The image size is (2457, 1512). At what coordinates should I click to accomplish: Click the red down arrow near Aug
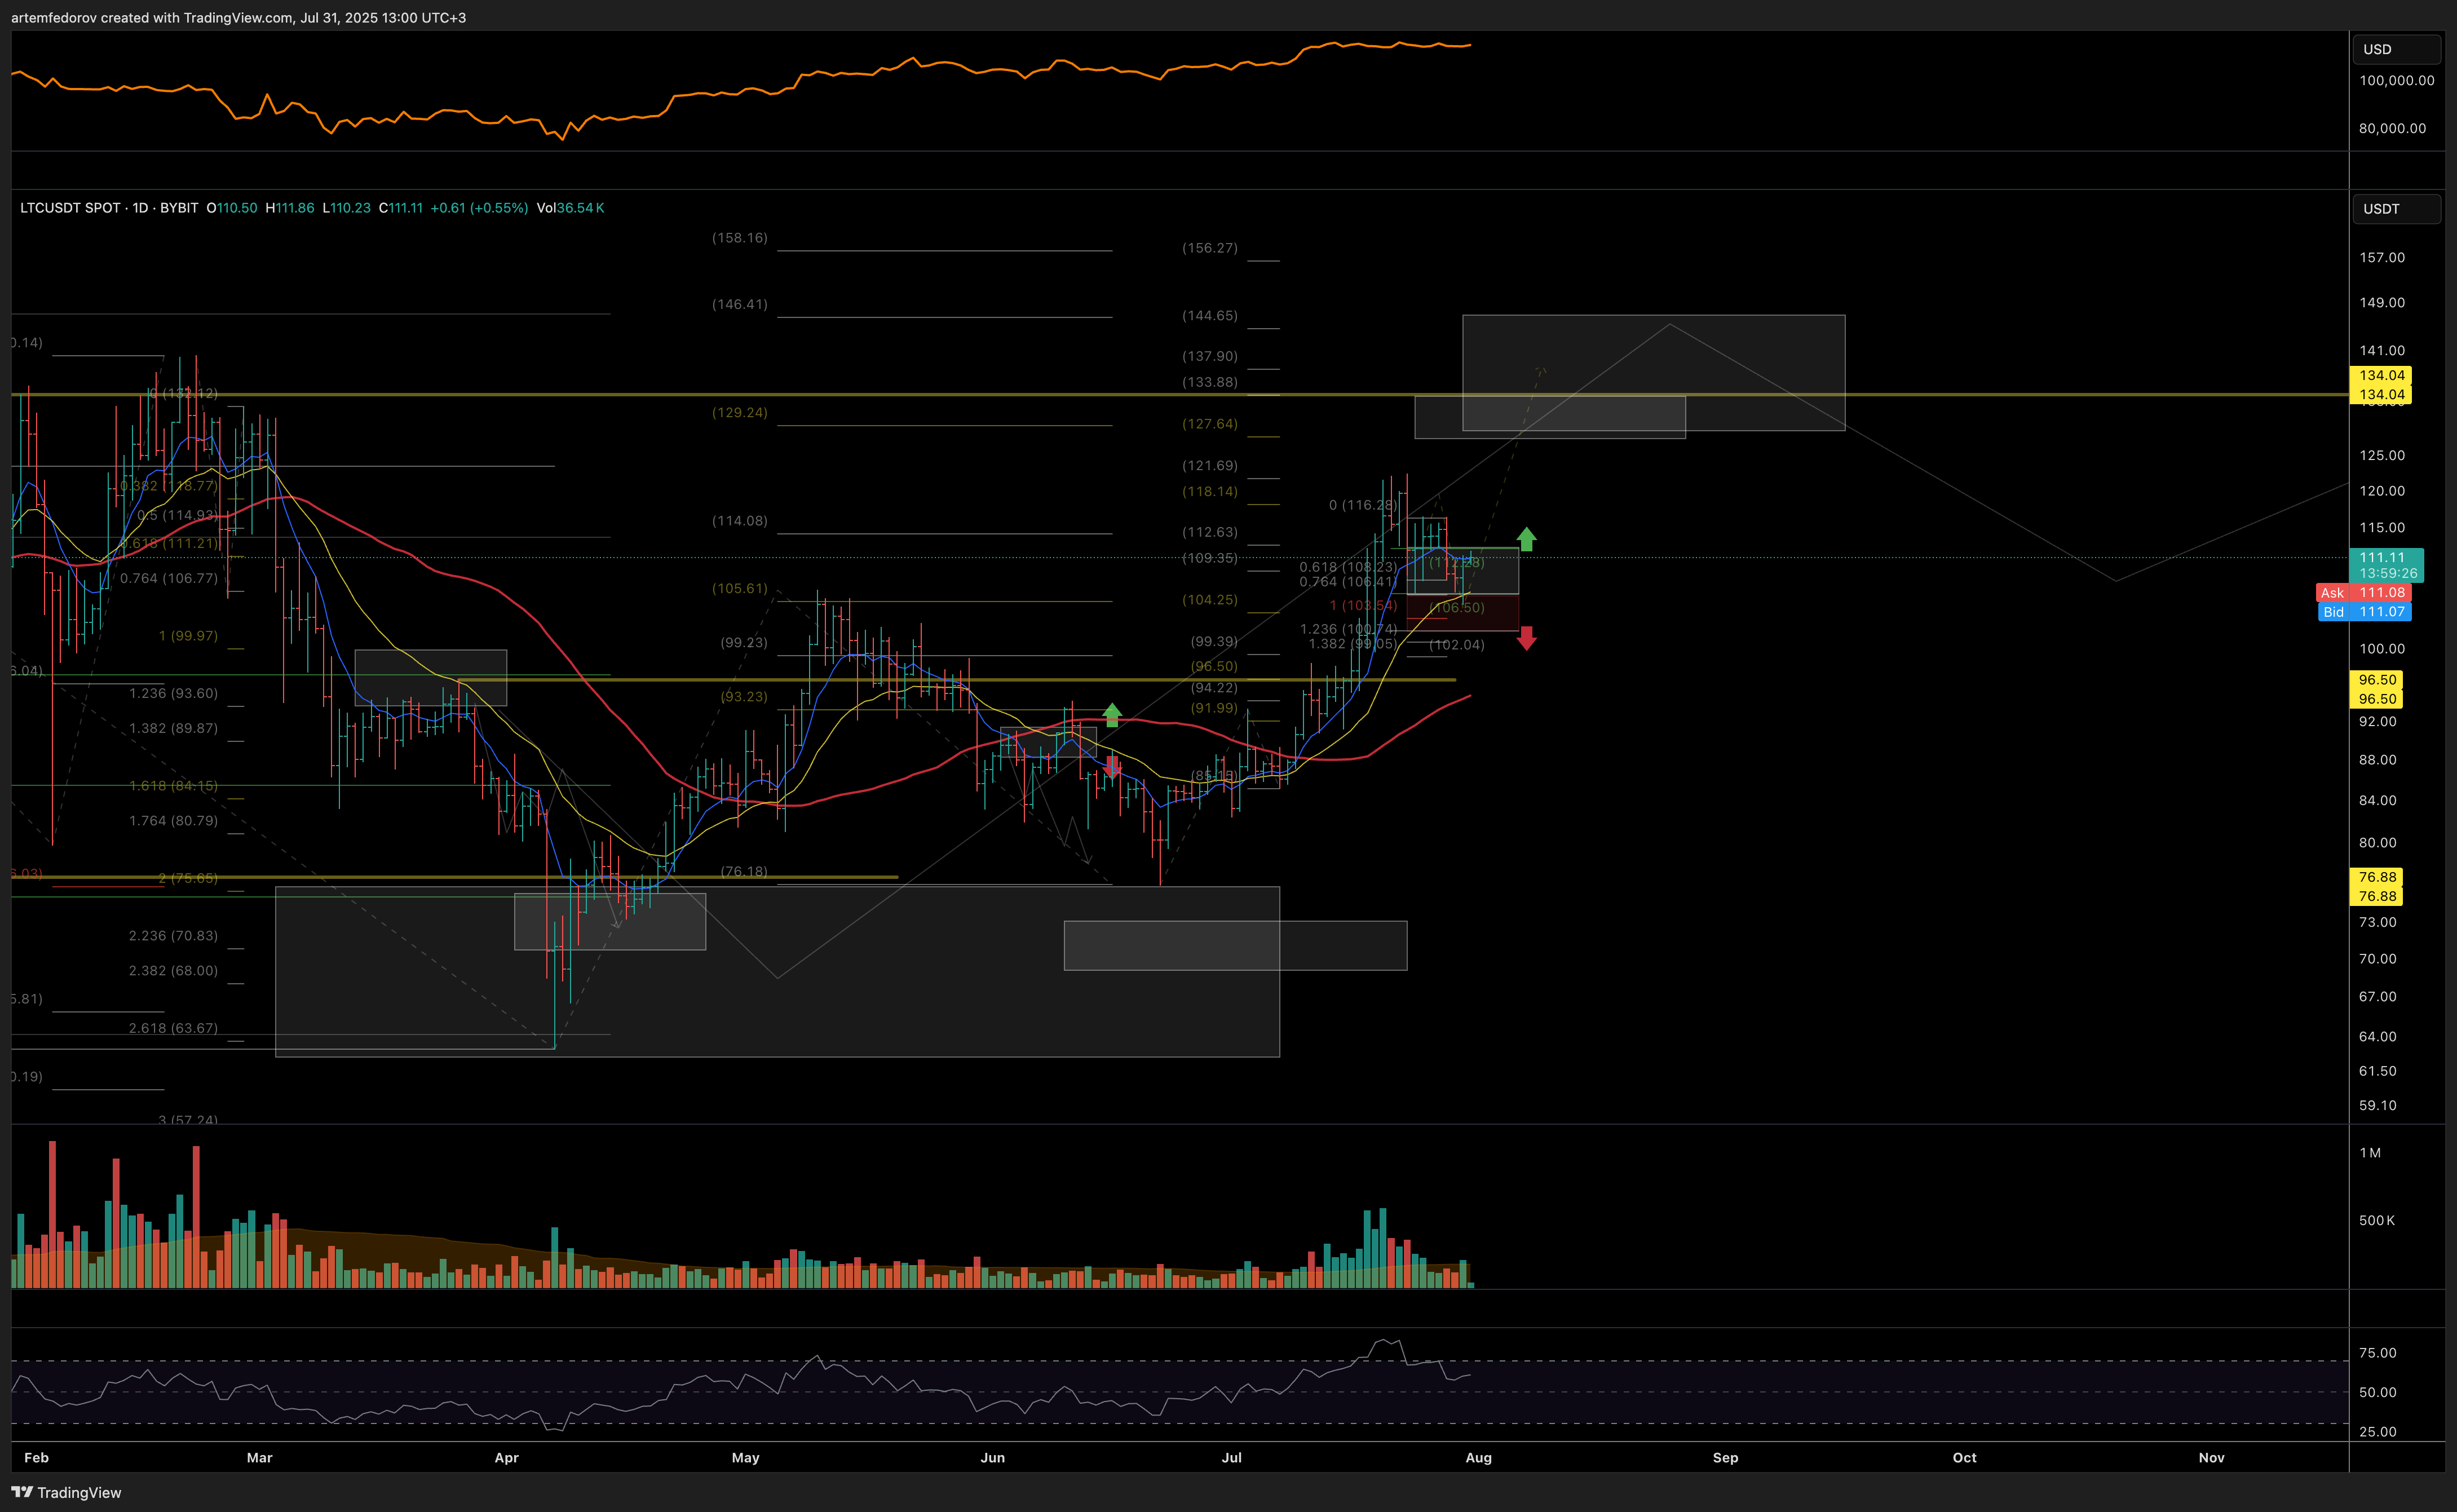(x=1526, y=638)
